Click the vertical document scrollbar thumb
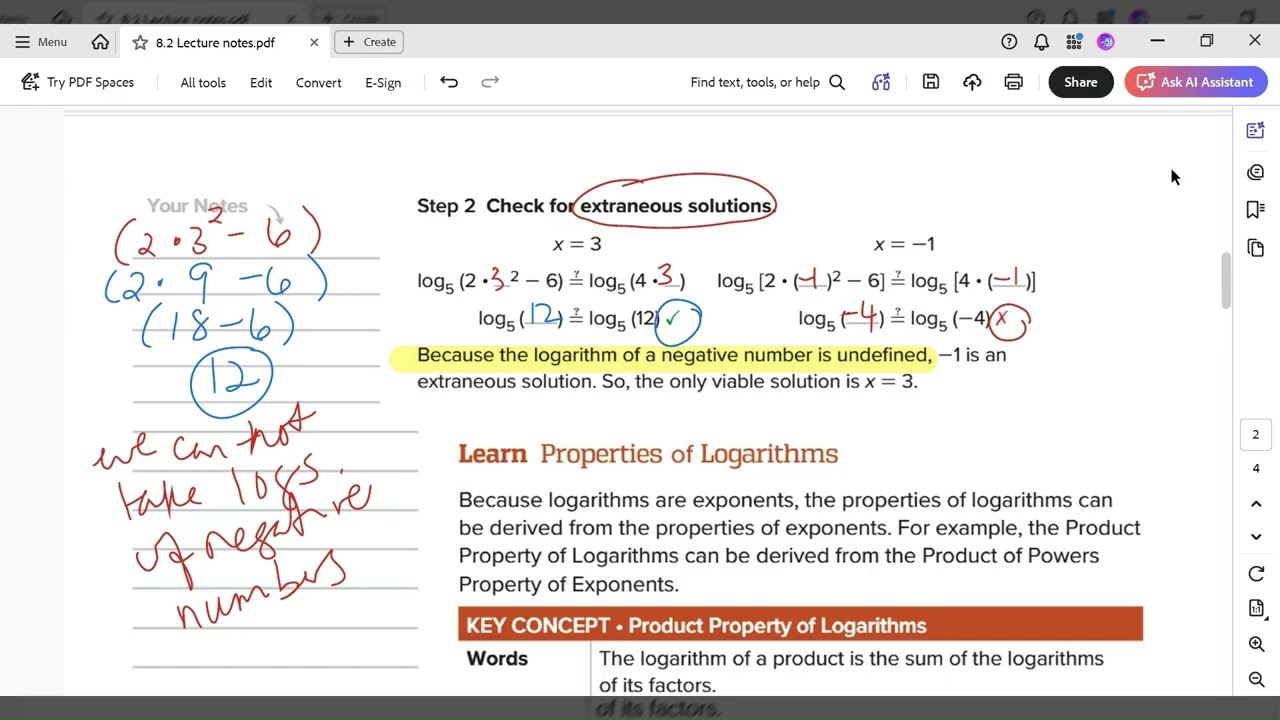The height and width of the screenshot is (720, 1280). pyautogui.click(x=1226, y=281)
